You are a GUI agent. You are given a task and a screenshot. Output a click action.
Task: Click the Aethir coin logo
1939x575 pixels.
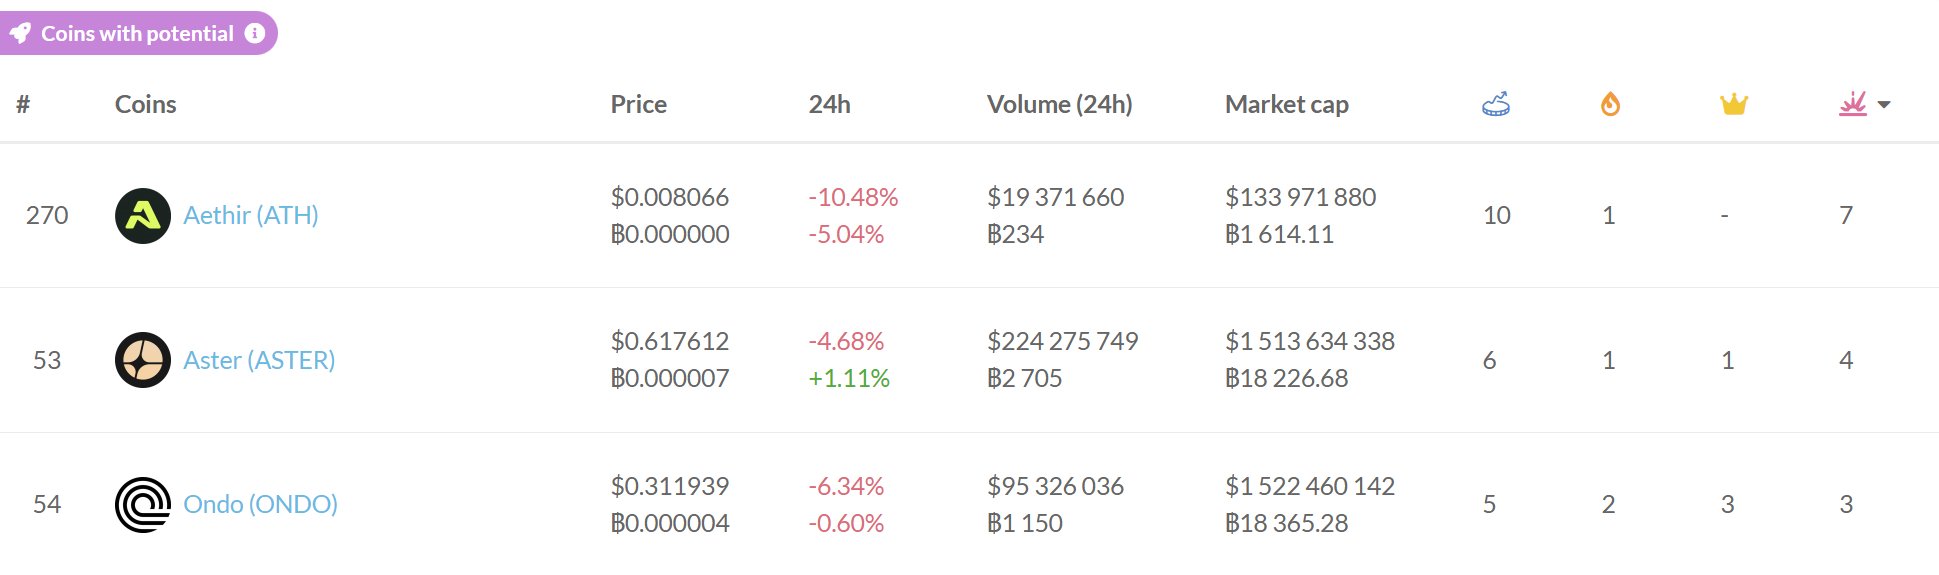[x=143, y=216]
